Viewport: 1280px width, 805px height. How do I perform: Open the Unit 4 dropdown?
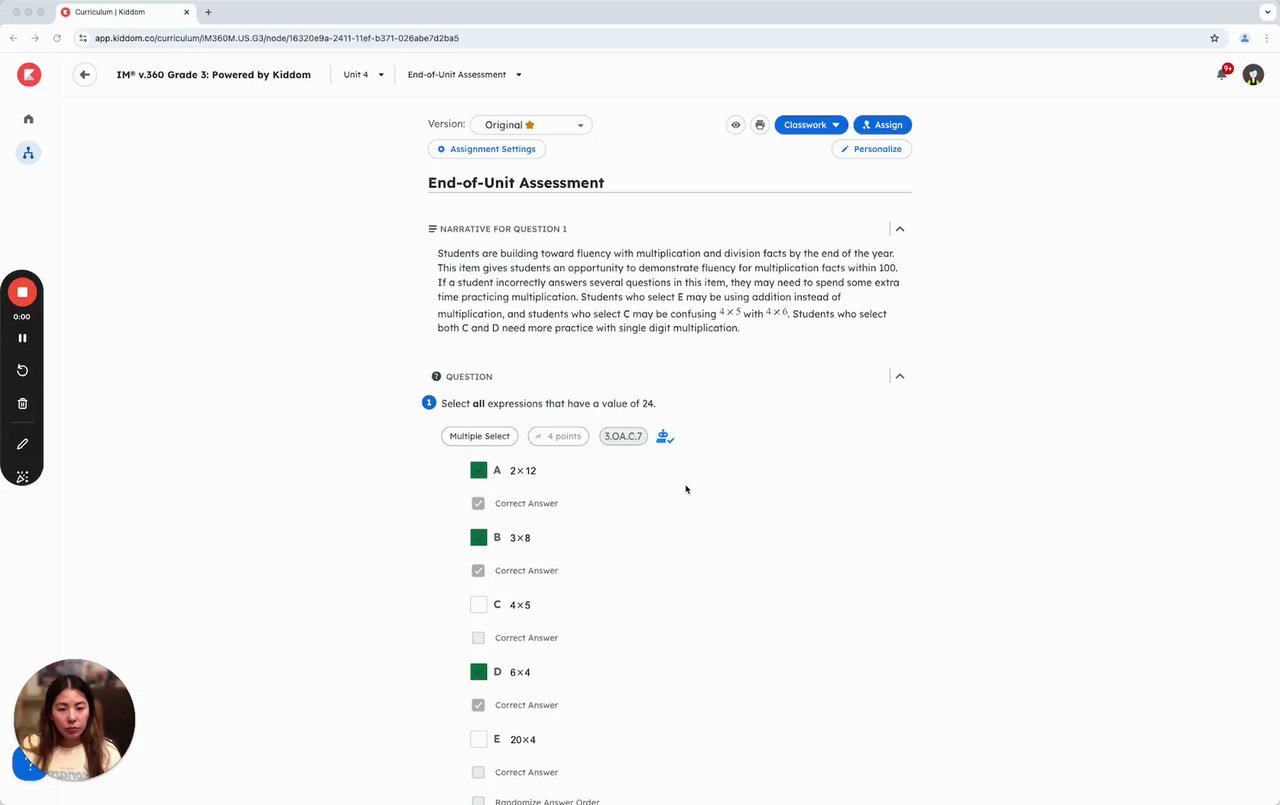(363, 75)
